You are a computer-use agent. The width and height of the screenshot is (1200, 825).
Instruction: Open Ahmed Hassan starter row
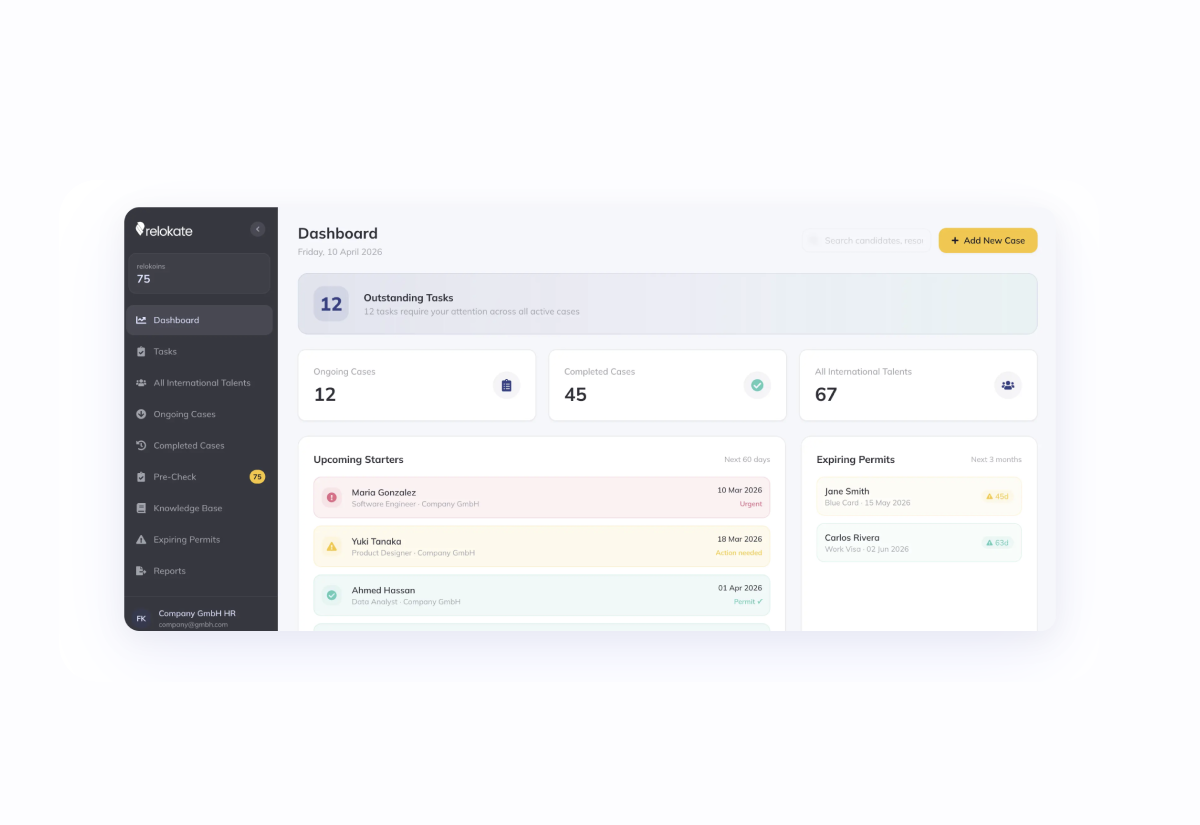[x=542, y=595]
